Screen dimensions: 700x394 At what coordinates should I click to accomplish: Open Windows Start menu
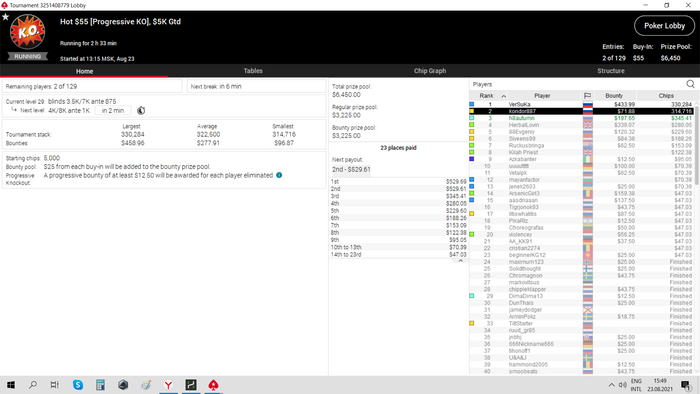pyautogui.click(x=11, y=385)
